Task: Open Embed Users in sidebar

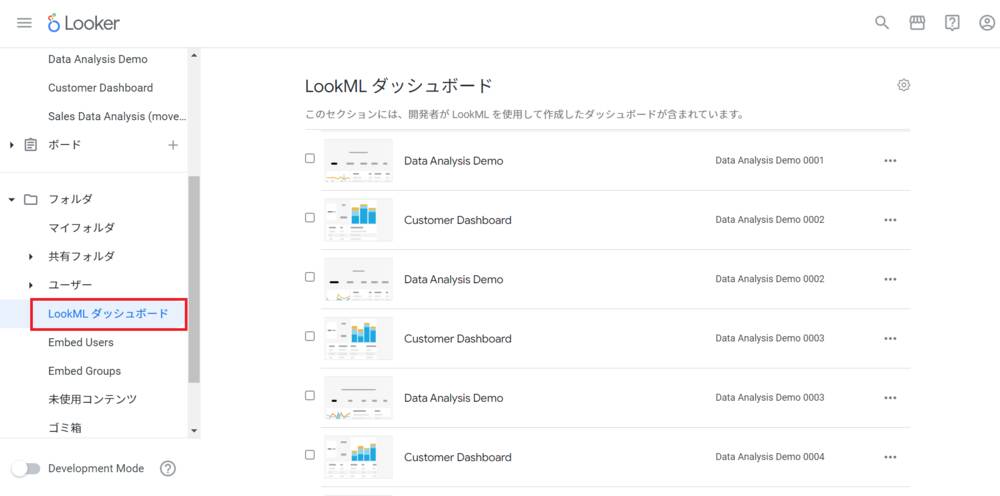Action: click(x=81, y=342)
